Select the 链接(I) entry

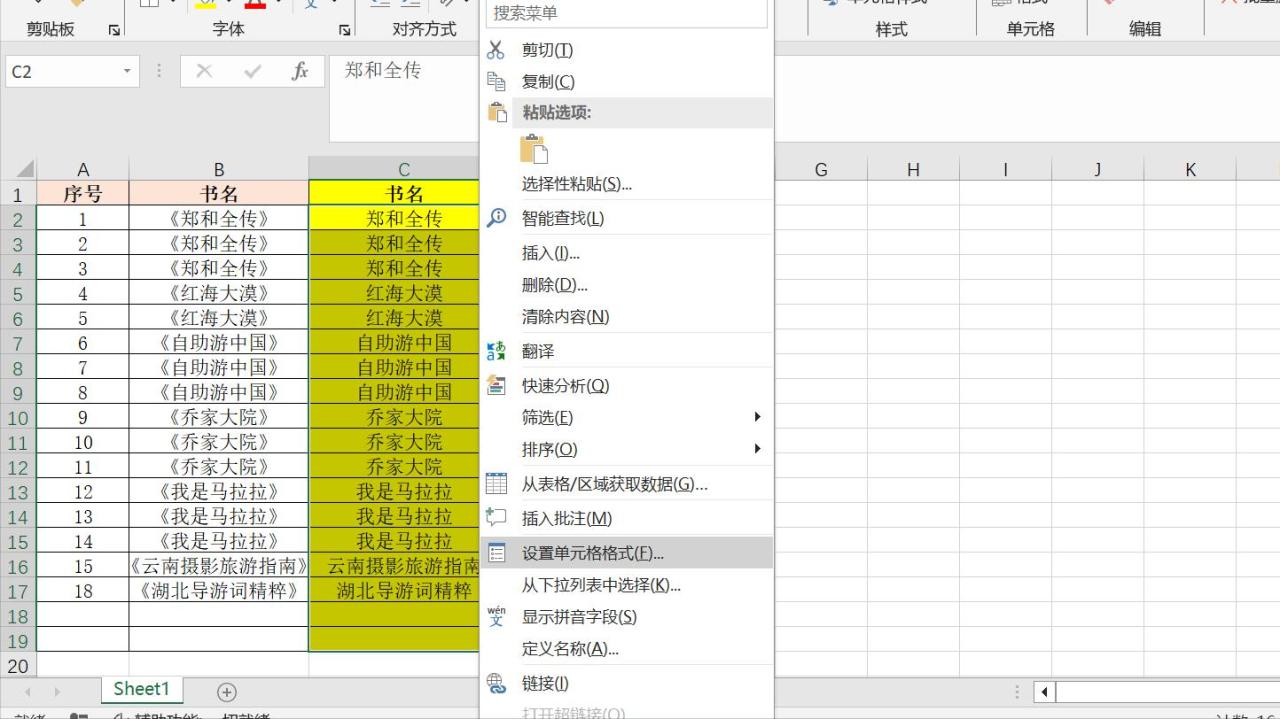626,683
